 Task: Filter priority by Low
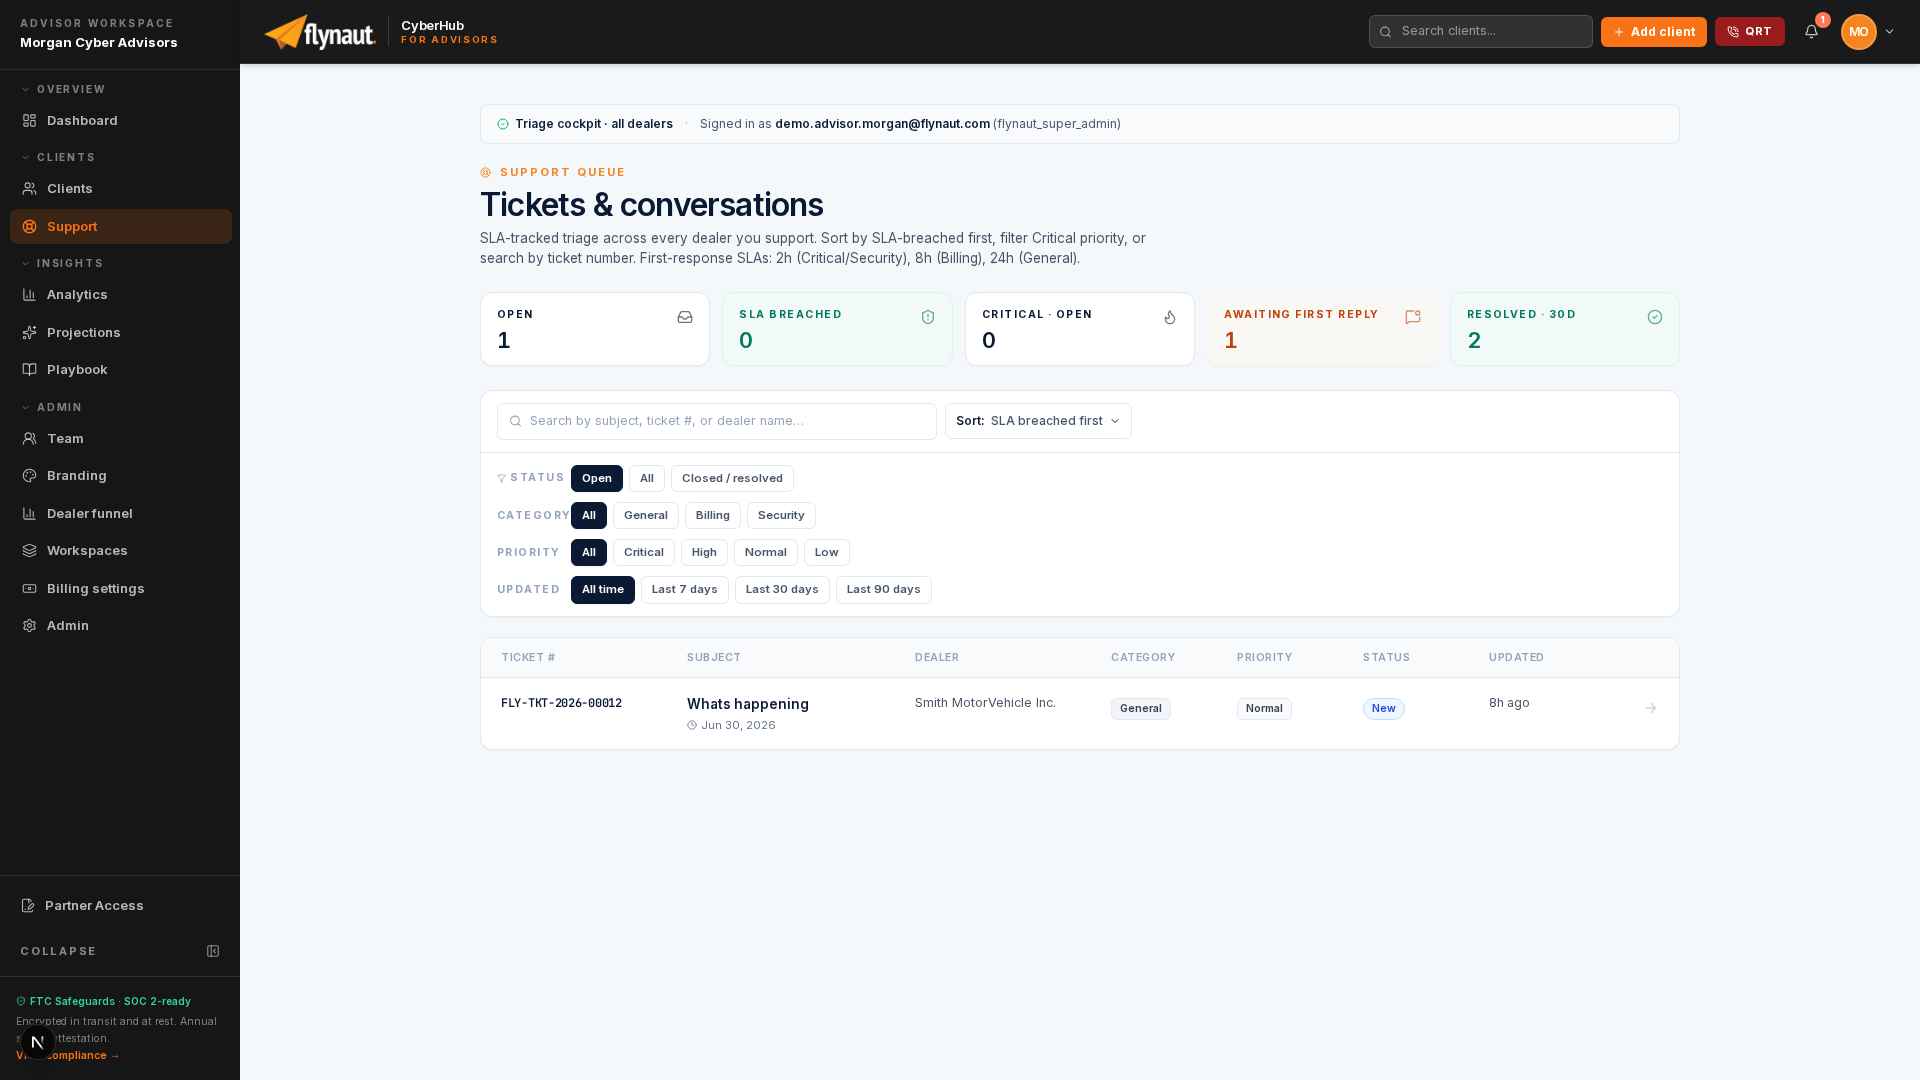827,553
